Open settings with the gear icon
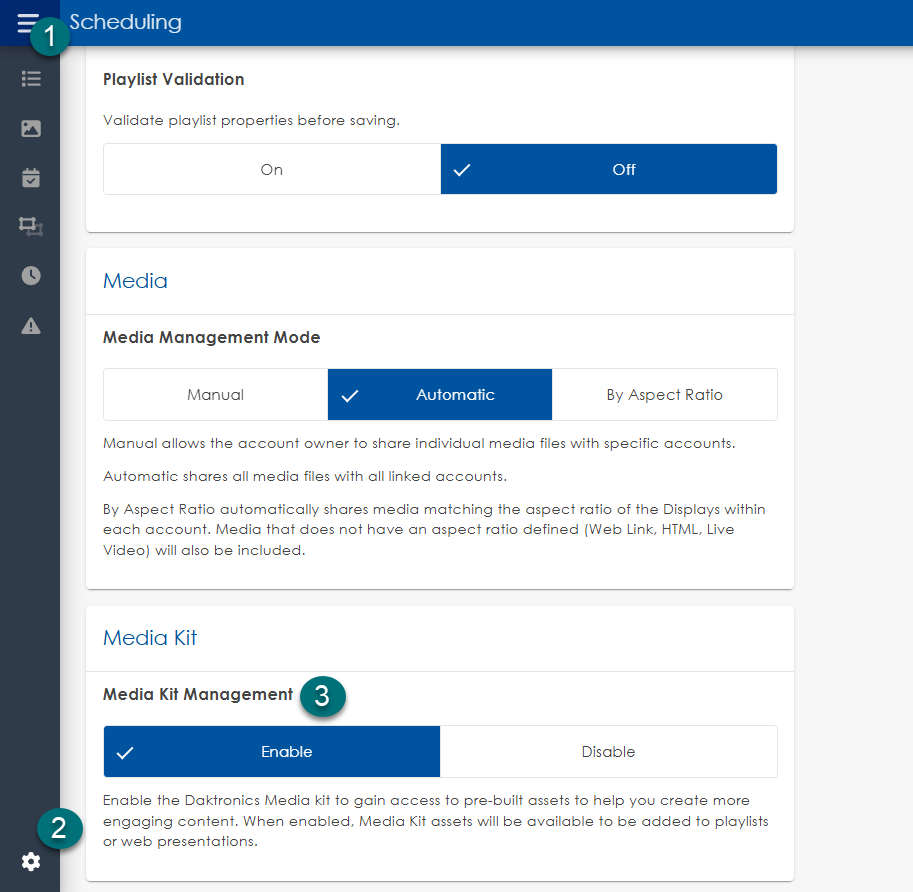 coord(31,861)
